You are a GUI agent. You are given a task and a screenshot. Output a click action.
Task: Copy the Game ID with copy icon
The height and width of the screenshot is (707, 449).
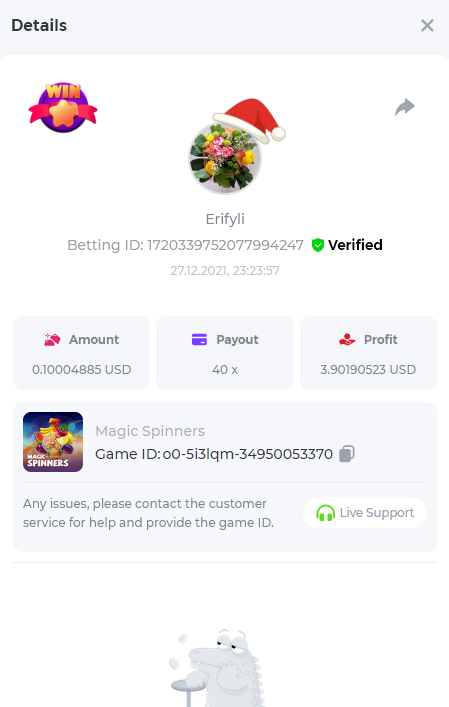pos(347,454)
